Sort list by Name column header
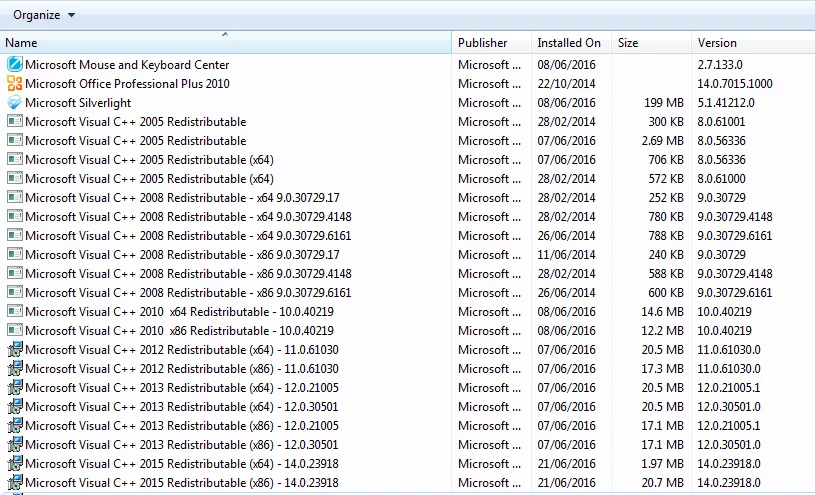Image resolution: width=815 pixels, height=495 pixels. point(226,43)
